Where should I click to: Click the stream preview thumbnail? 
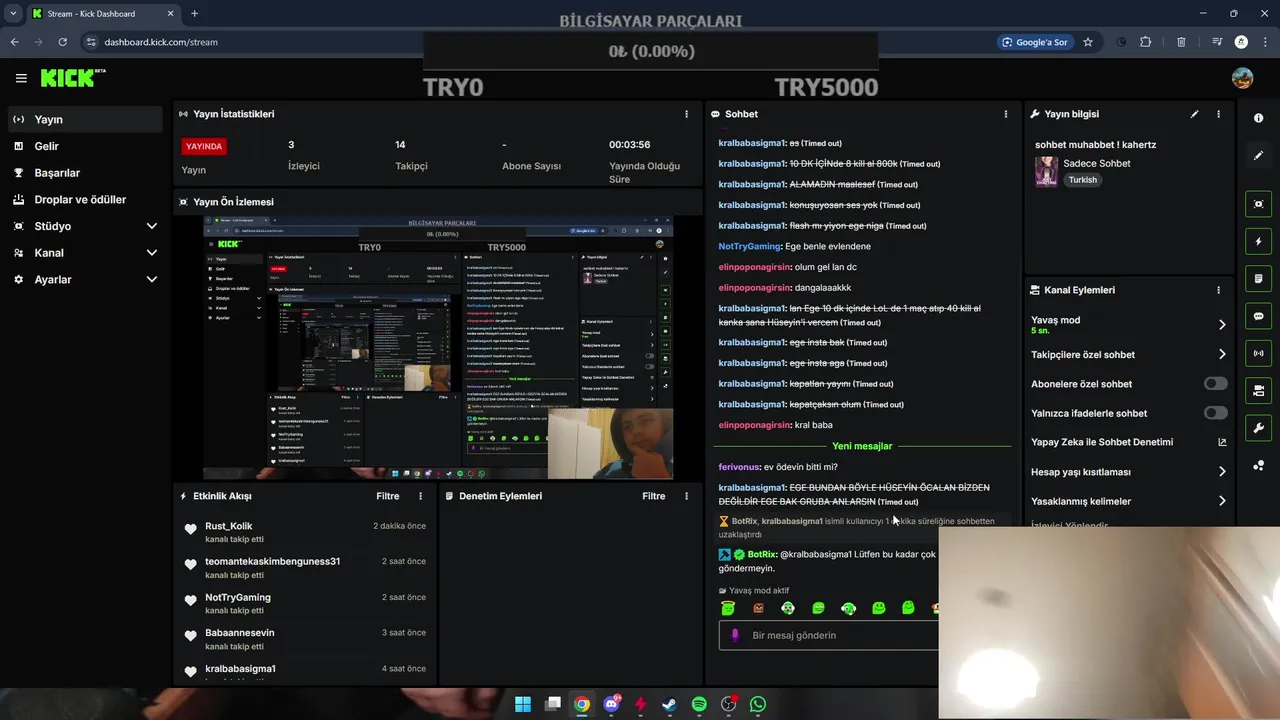pyautogui.click(x=438, y=347)
